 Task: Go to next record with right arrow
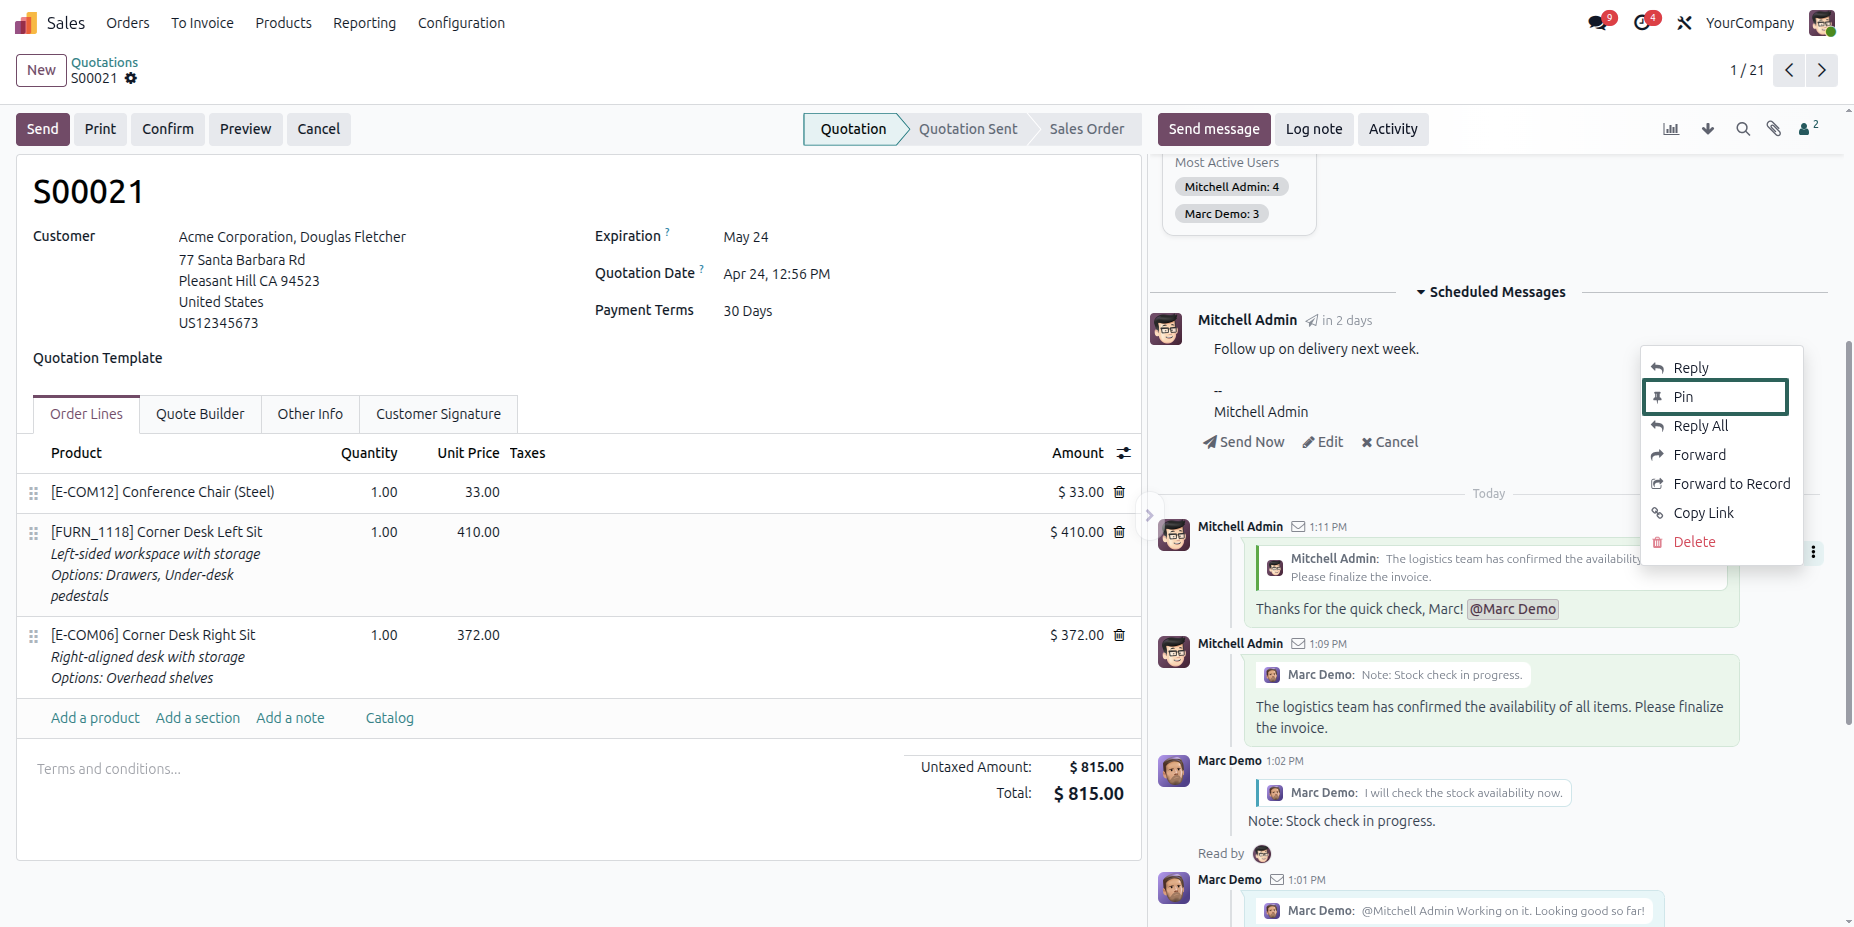(x=1822, y=70)
